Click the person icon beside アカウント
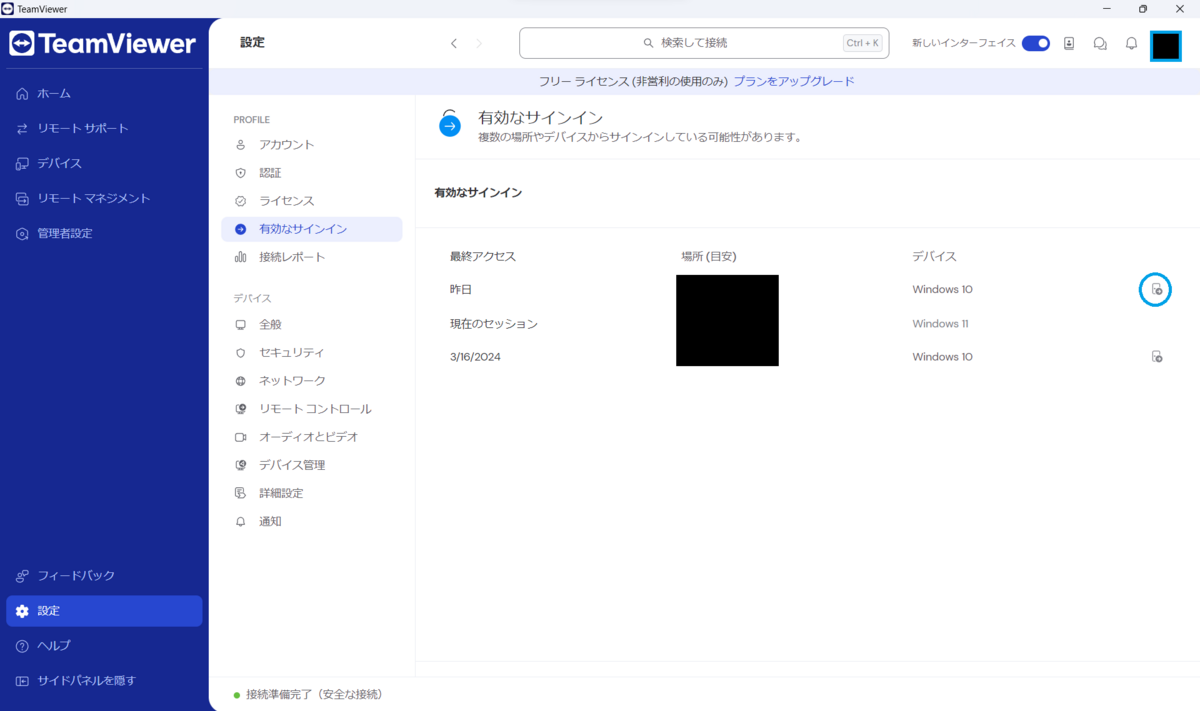Viewport: 1200px width, 711px height. pyautogui.click(x=240, y=145)
